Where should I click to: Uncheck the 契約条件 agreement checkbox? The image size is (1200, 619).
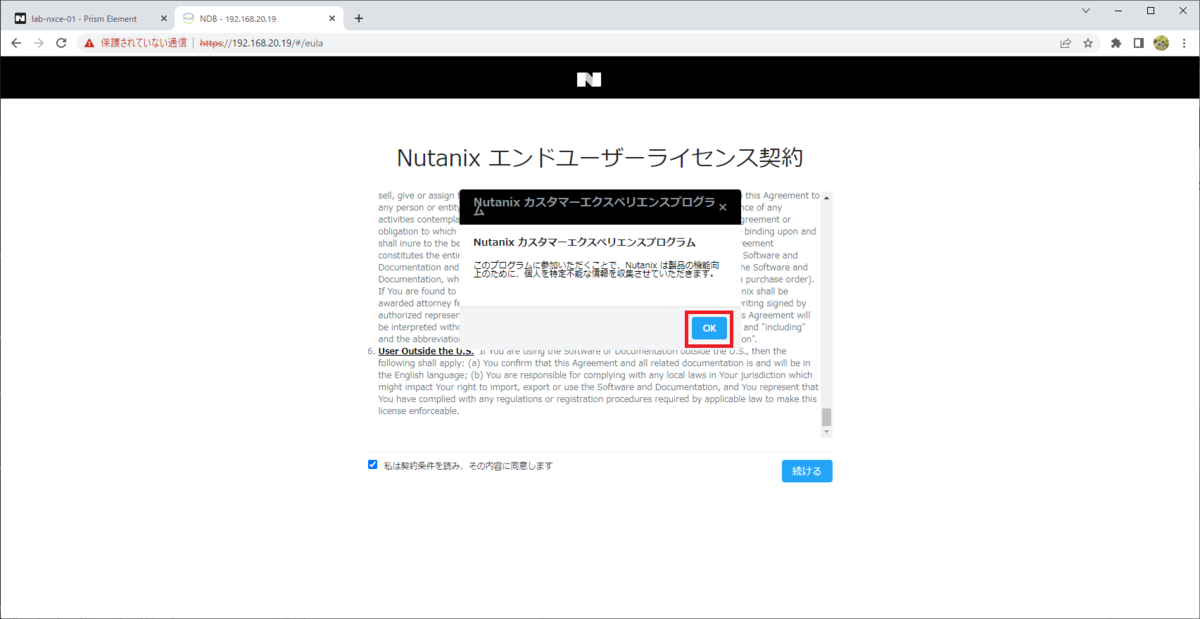pyautogui.click(x=373, y=464)
